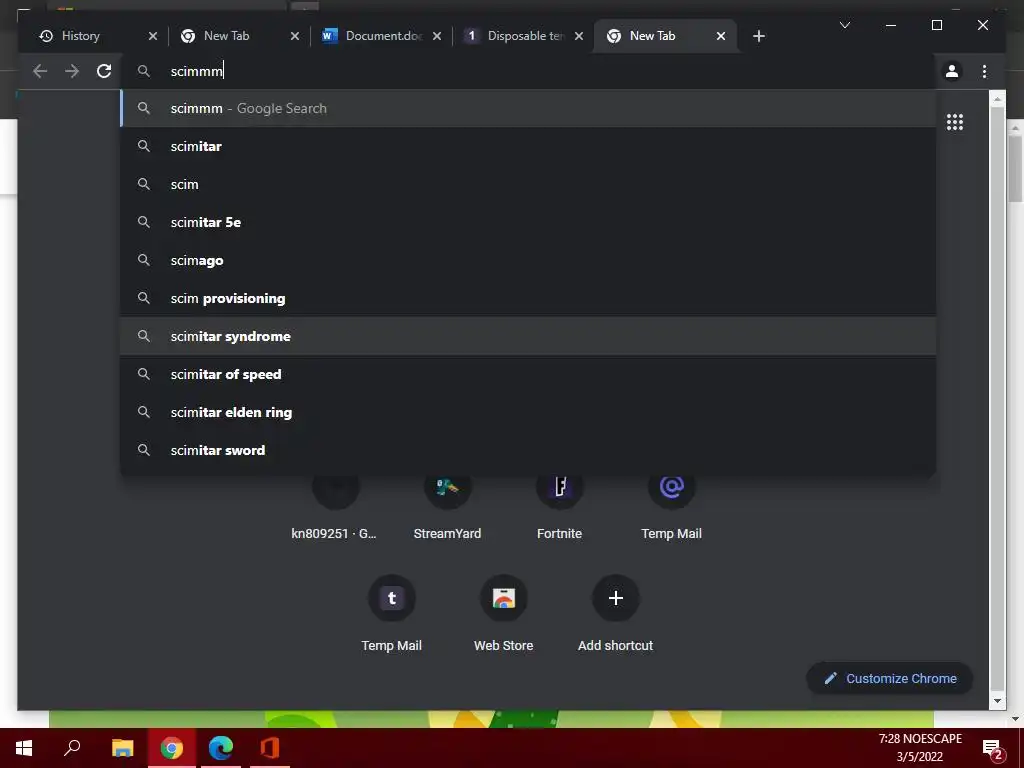This screenshot has height=768, width=1024.
Task: Open the Temp Mail shortcut with t icon
Action: 392,598
